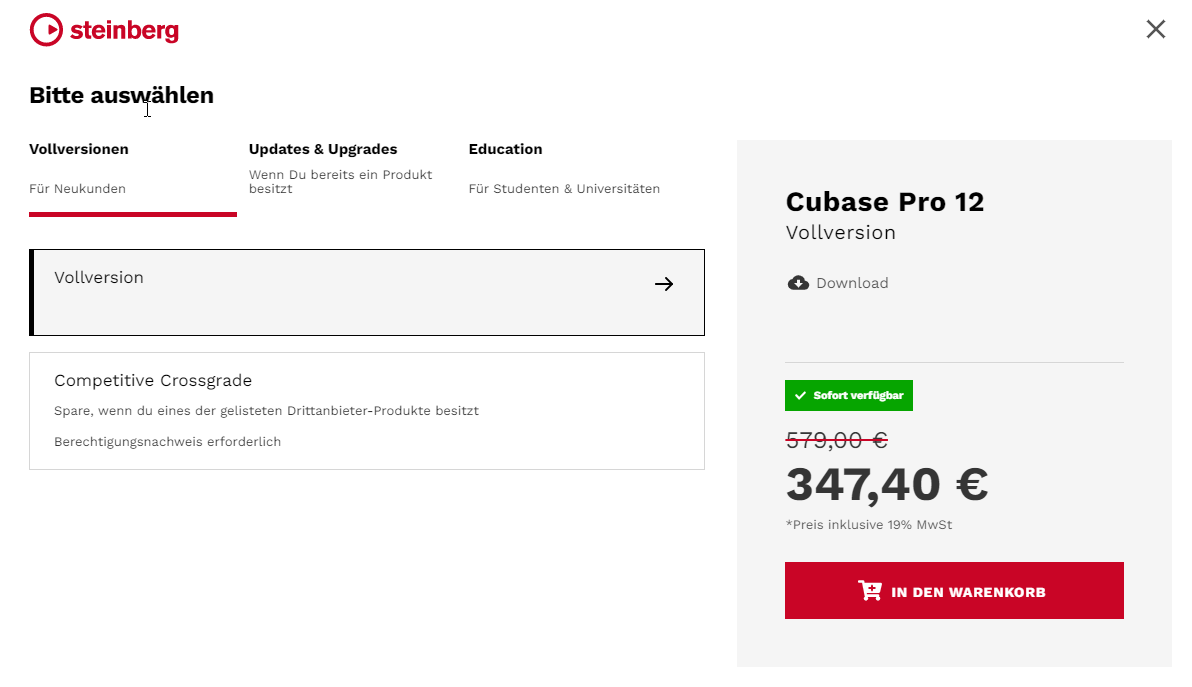This screenshot has width=1192, height=687.
Task: Click the Preis inklusive 19% MwSt note
Action: [x=868, y=525]
